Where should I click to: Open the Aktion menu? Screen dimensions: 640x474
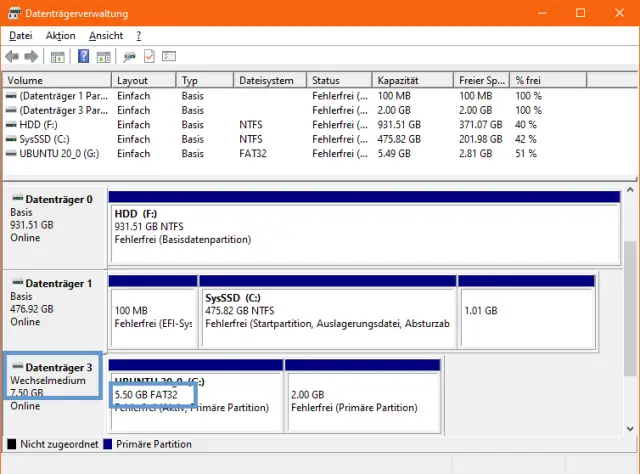coord(60,35)
